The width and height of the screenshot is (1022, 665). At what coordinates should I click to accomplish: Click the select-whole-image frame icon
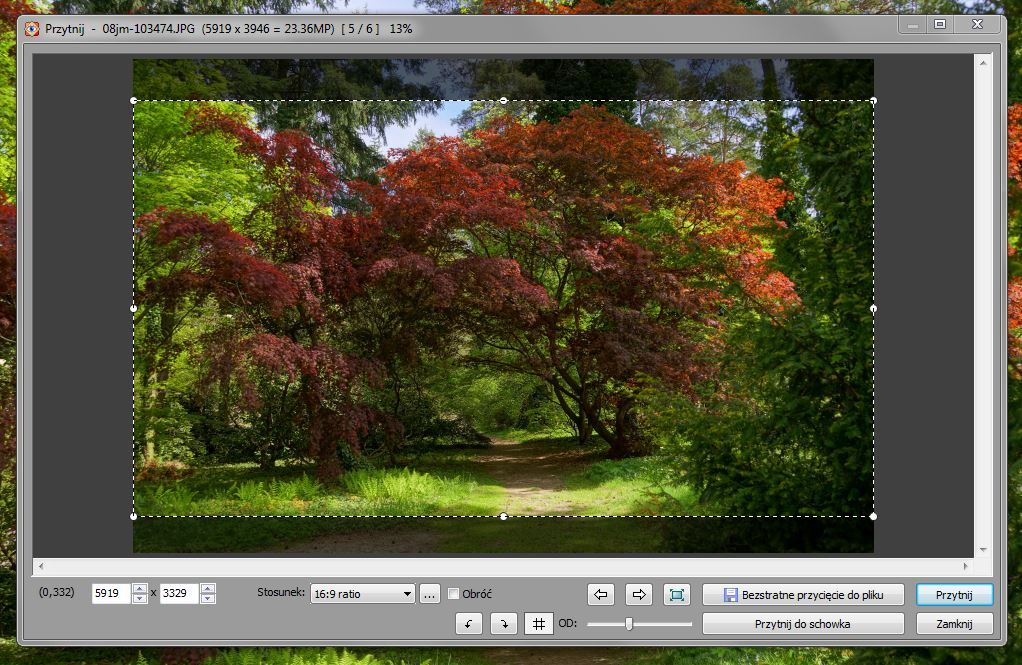click(x=677, y=594)
